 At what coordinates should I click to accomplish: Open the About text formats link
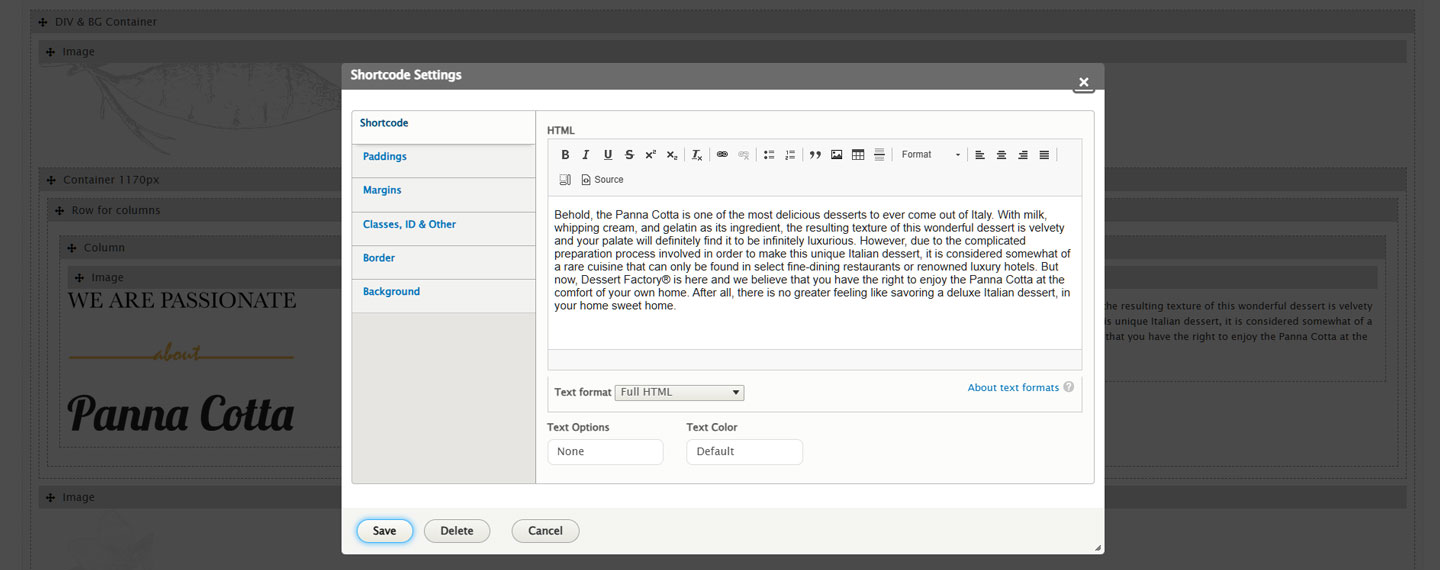1012,388
